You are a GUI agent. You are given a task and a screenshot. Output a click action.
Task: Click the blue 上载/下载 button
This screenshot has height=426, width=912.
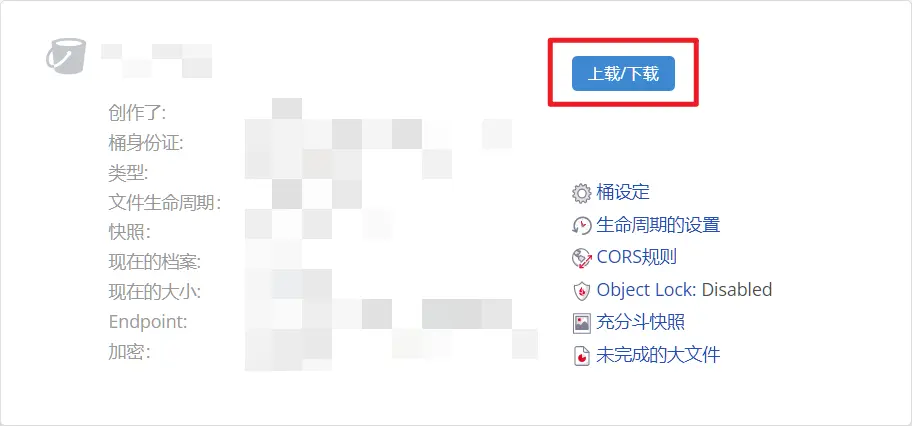click(623, 73)
